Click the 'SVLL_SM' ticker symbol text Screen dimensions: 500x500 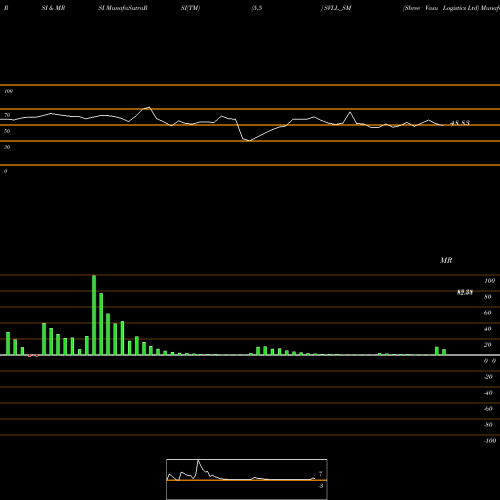[338, 8]
